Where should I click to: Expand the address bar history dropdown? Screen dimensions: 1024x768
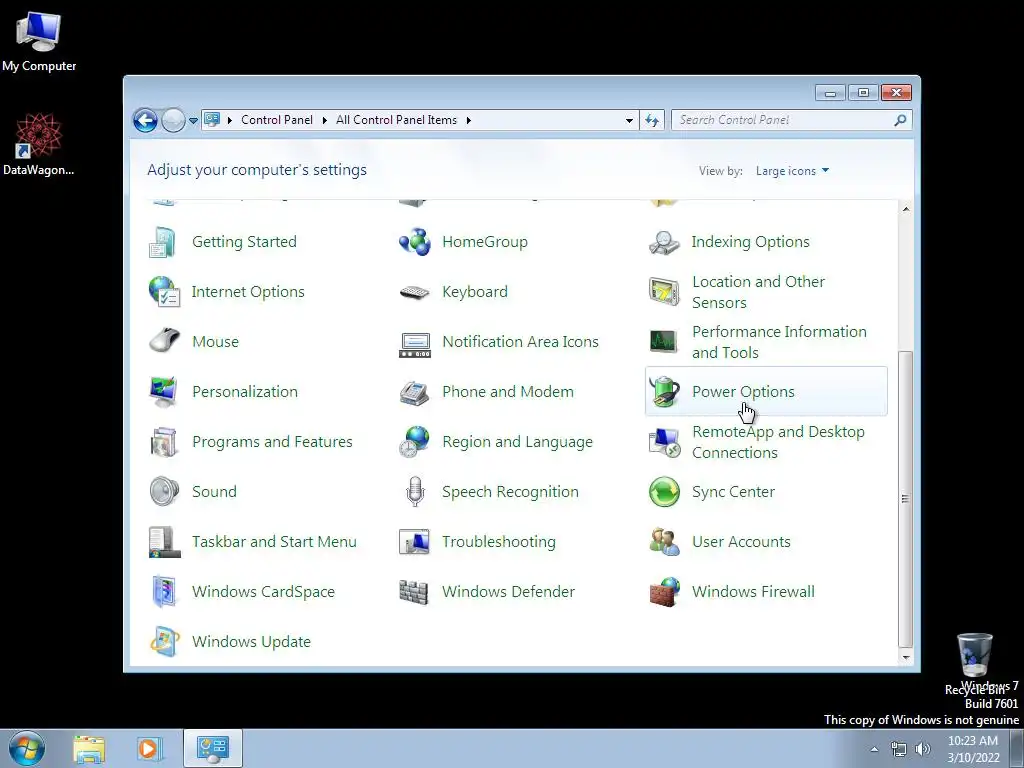(629, 120)
